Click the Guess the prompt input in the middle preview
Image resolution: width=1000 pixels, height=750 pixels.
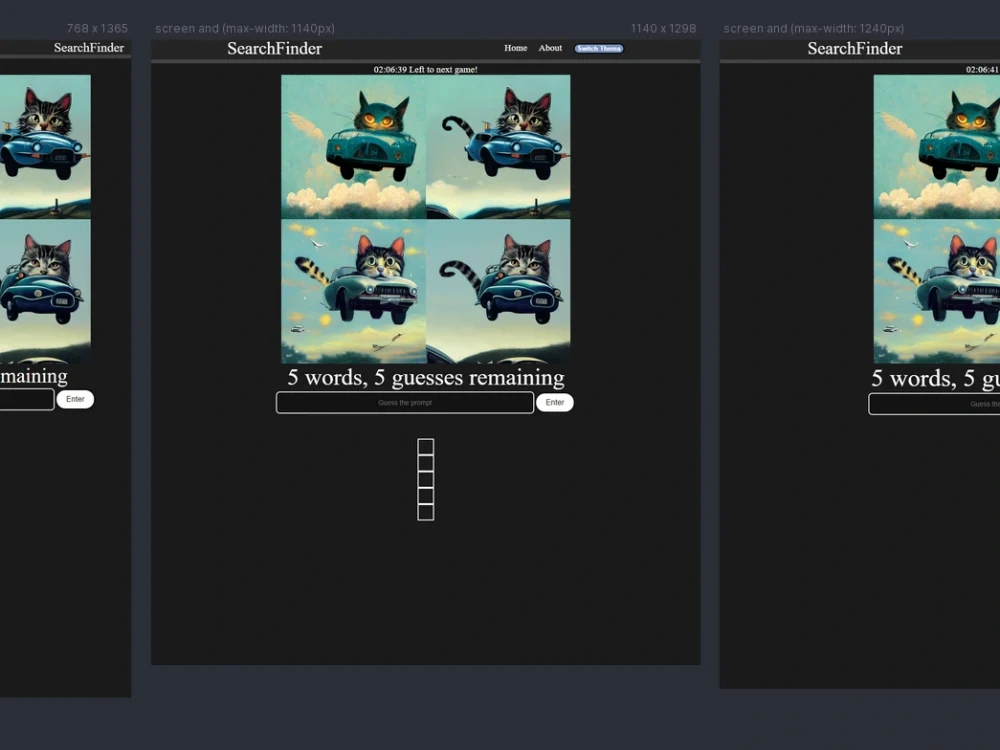pos(405,402)
